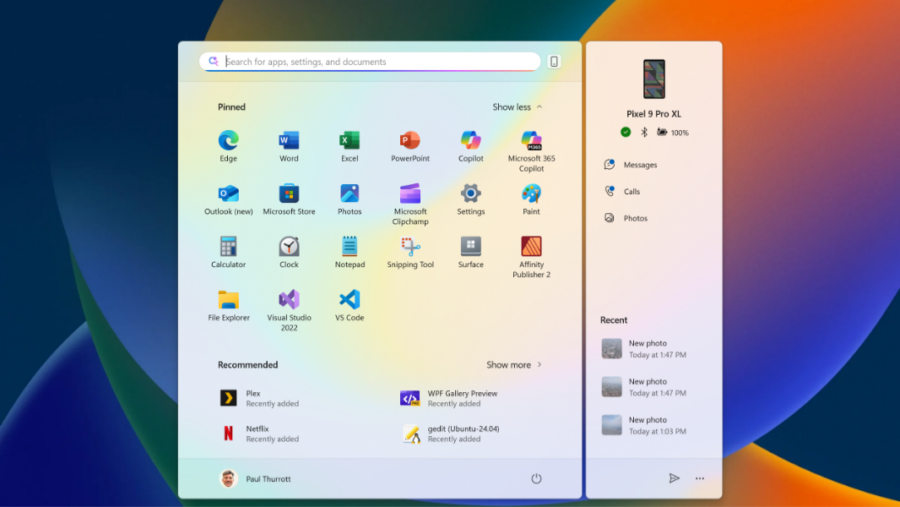Click the green connected status icon
900x507 pixels.
(626, 132)
